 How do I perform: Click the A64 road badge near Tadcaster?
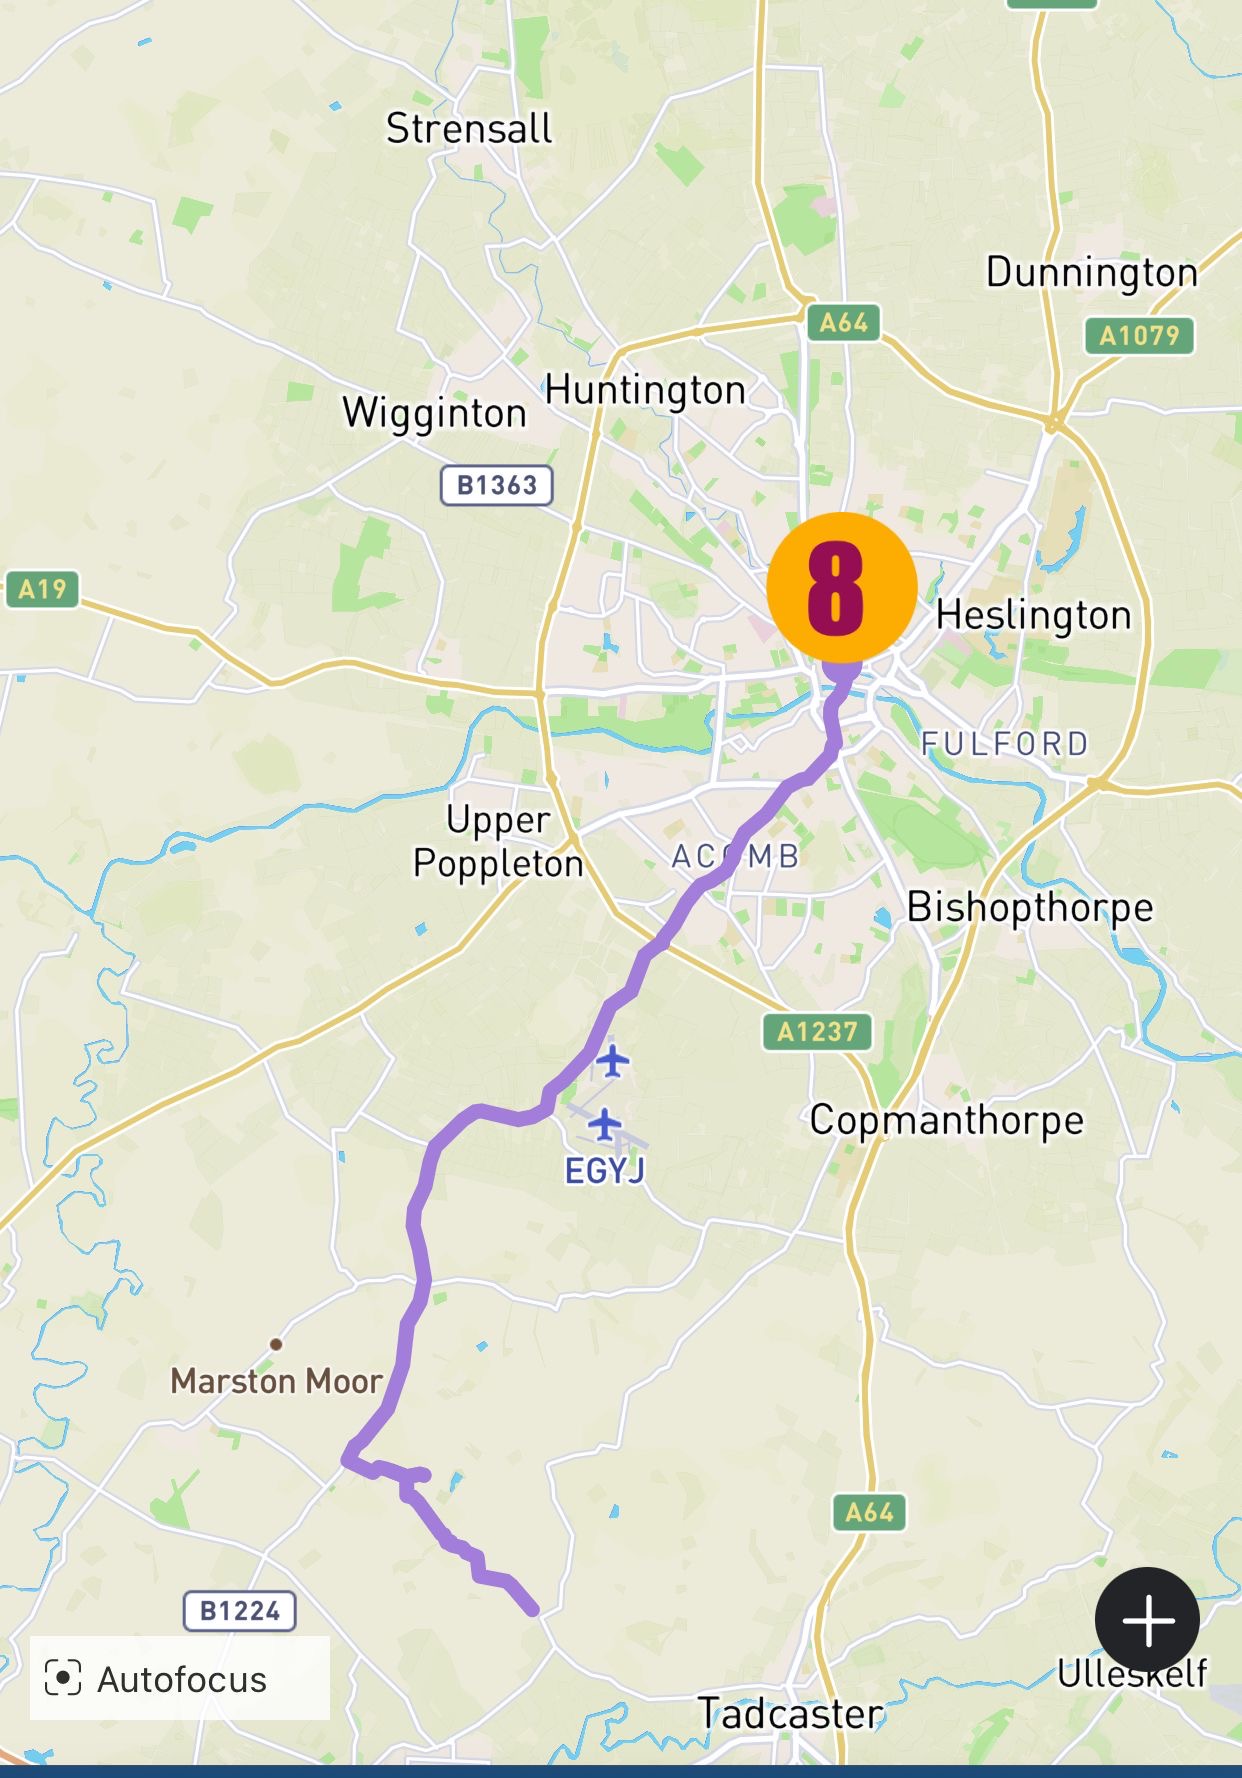tap(869, 1512)
